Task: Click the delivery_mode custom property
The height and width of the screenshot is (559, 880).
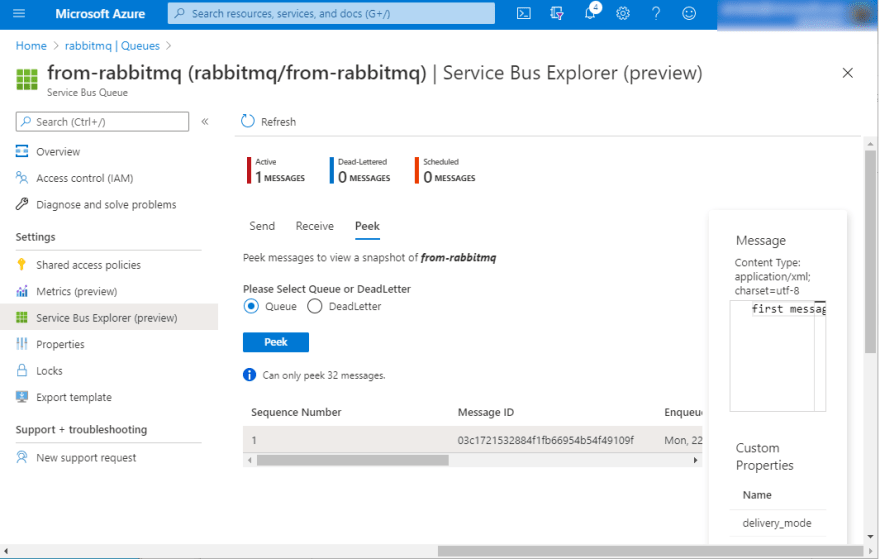Action: tap(777, 523)
